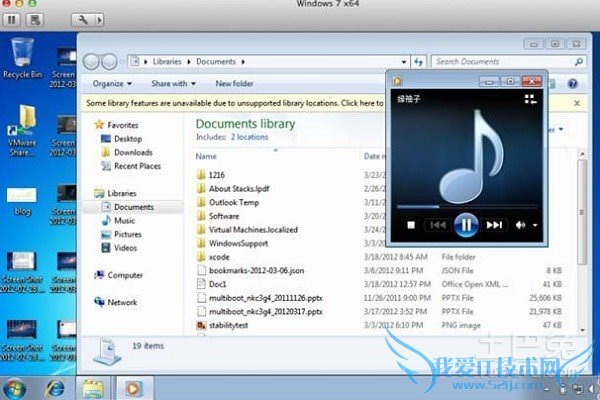Select Libraries in navigation pane
Image resolution: width=600 pixels, height=400 pixels.
[x=116, y=193]
